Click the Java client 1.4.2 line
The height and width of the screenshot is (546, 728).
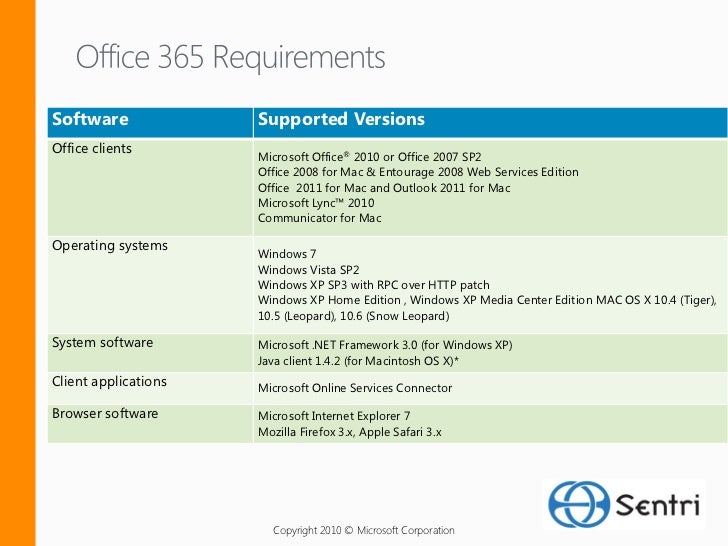pyautogui.click(x=358, y=361)
